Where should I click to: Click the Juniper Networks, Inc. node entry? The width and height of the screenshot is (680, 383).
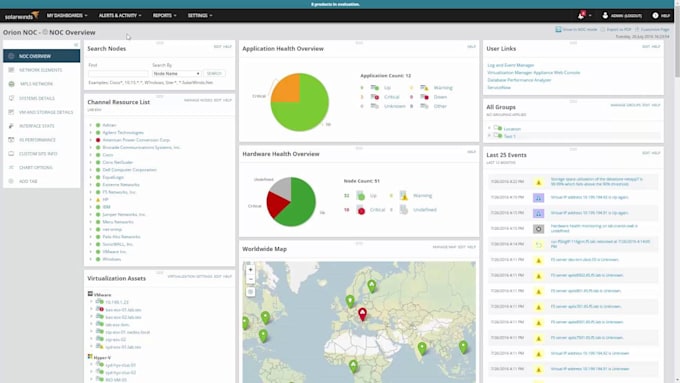(x=124, y=214)
